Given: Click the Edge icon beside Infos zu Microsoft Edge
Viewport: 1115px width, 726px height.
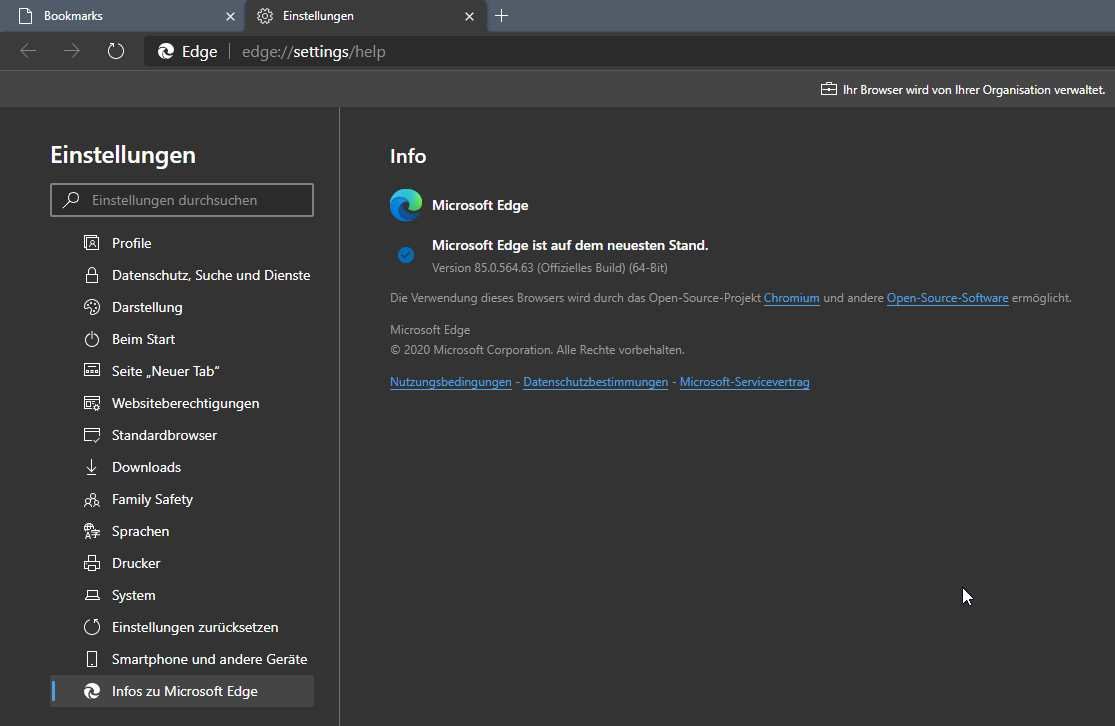Looking at the screenshot, I should click(x=92, y=691).
